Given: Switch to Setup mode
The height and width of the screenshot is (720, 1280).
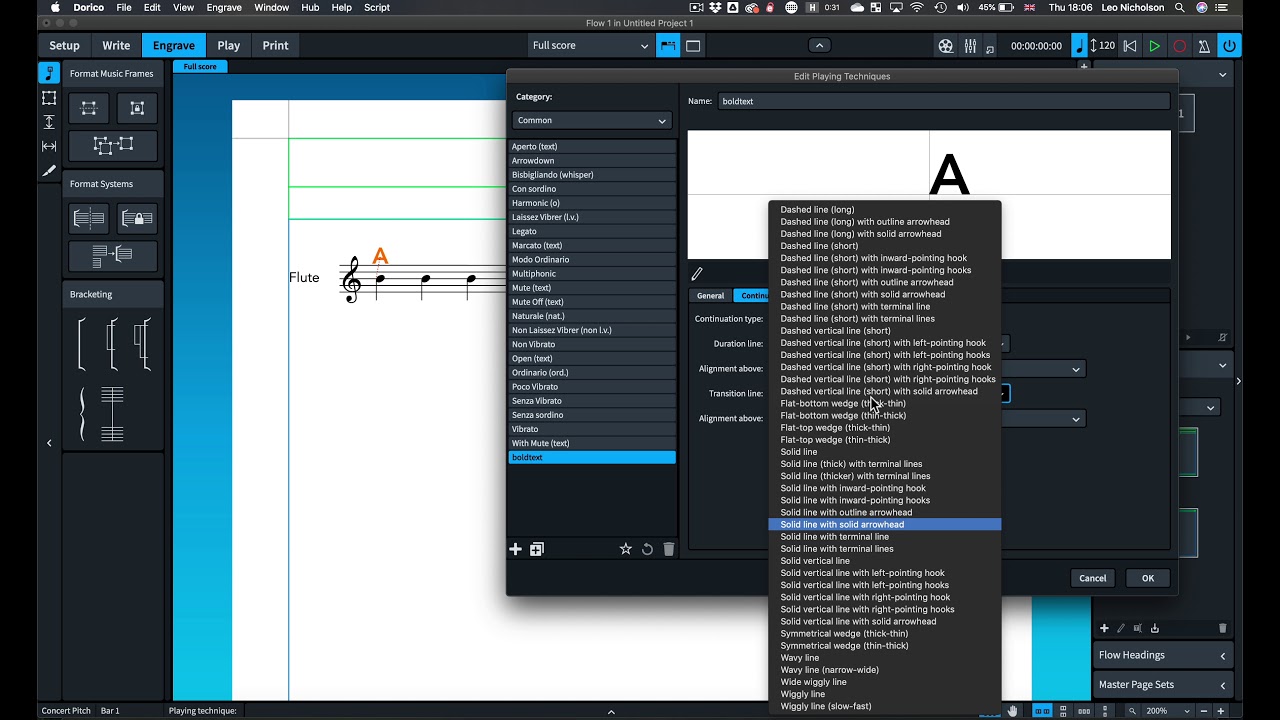Looking at the screenshot, I should (x=64, y=46).
